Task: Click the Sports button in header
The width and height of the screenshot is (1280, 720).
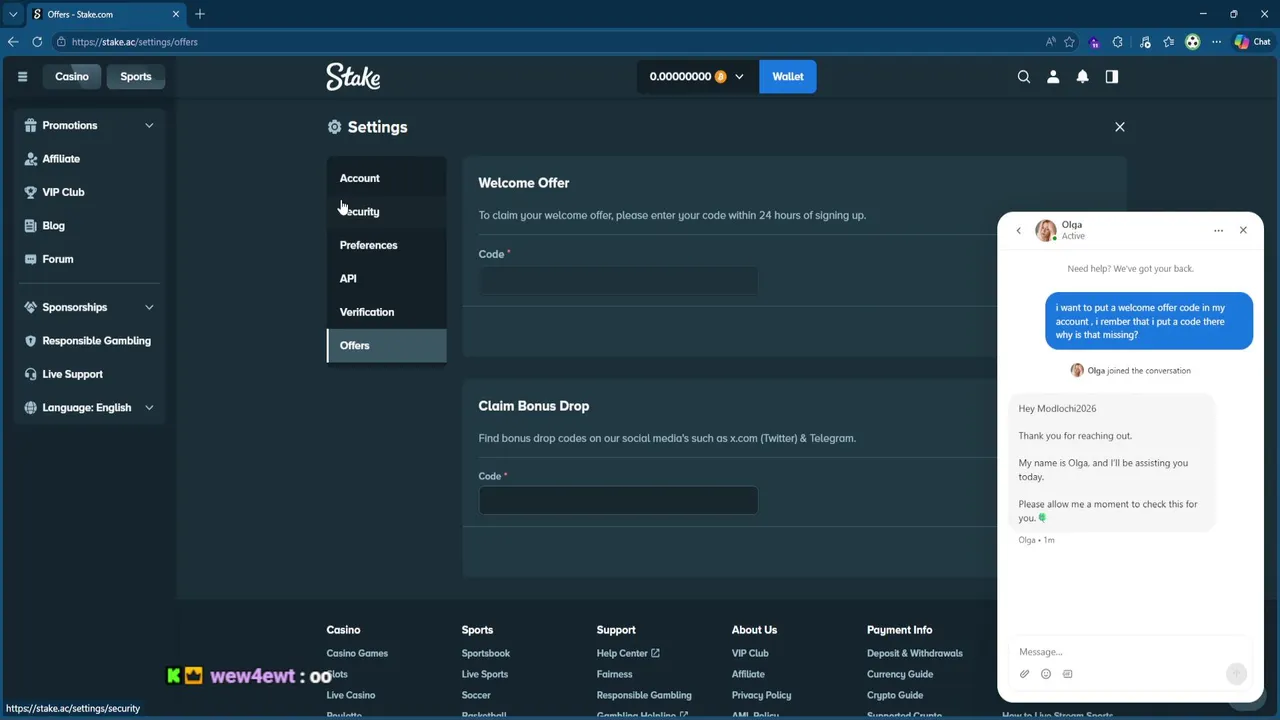Action: coord(136,76)
